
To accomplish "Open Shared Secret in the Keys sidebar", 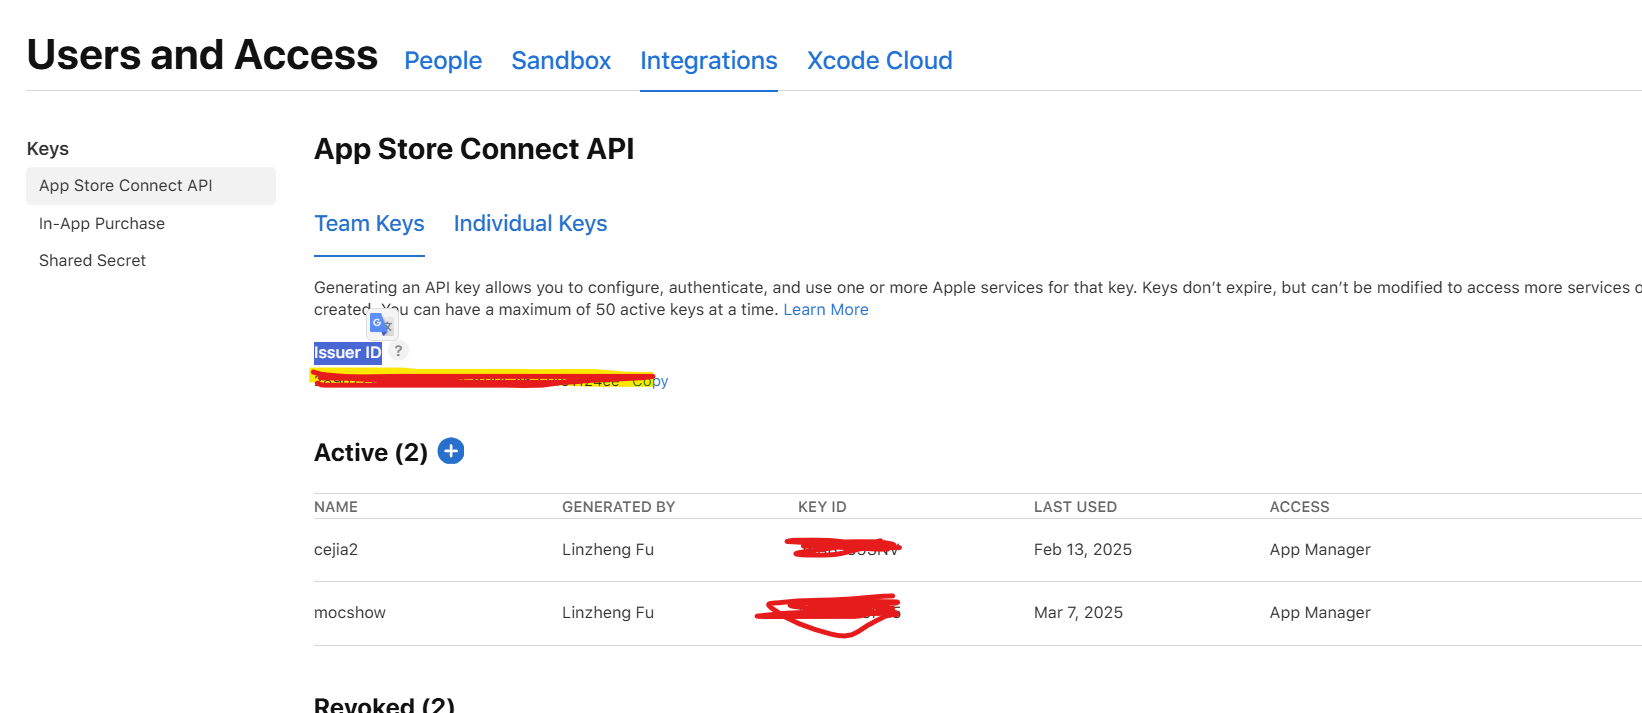I will [x=92, y=261].
